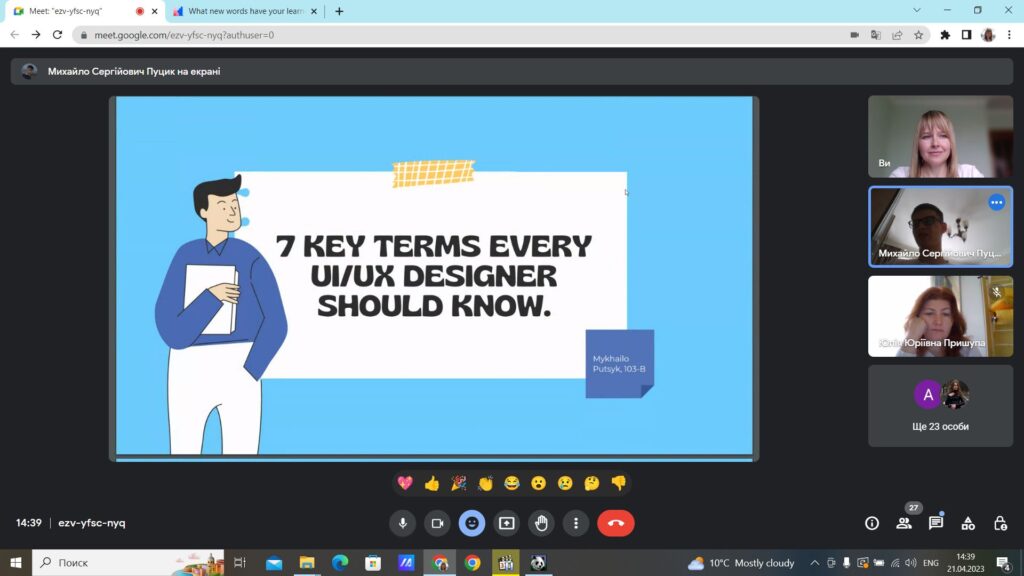Open more options three-dot menu

coord(575,523)
